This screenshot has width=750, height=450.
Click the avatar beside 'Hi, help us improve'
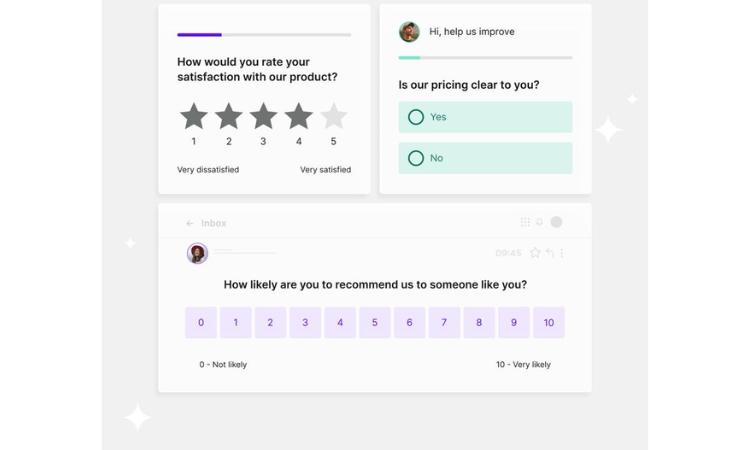(409, 32)
